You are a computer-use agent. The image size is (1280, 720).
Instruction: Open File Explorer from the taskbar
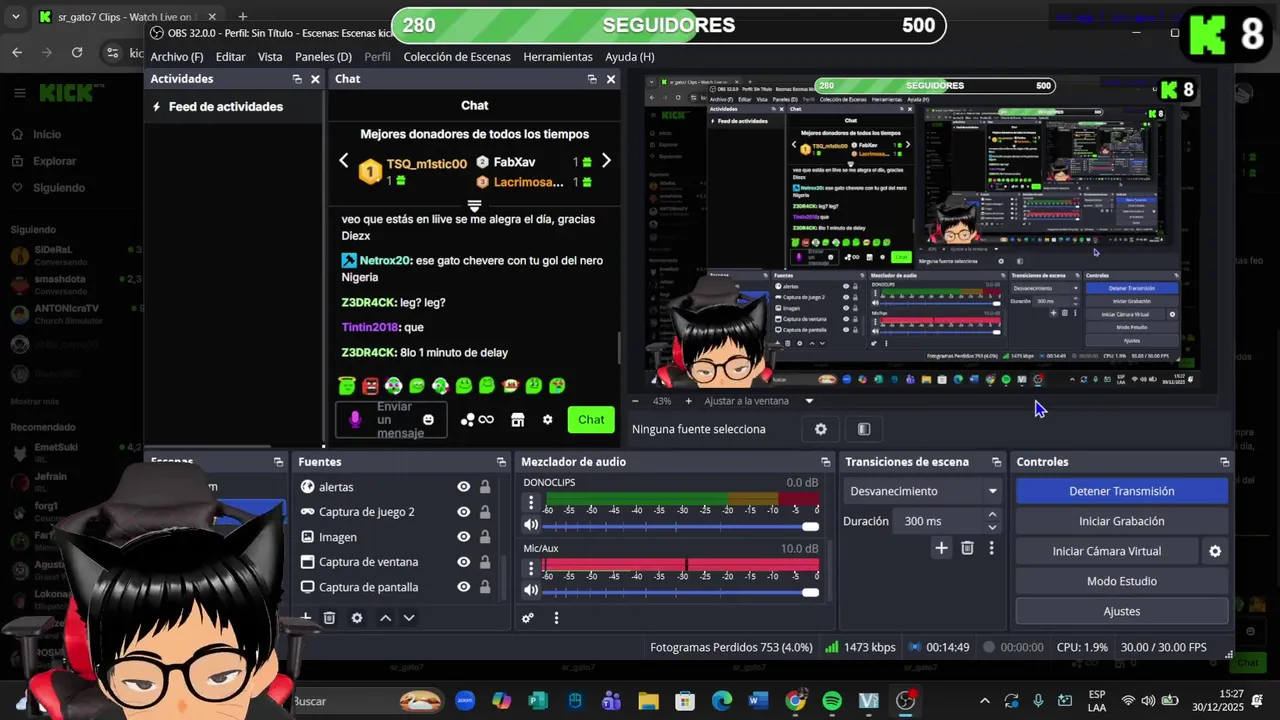click(x=648, y=701)
